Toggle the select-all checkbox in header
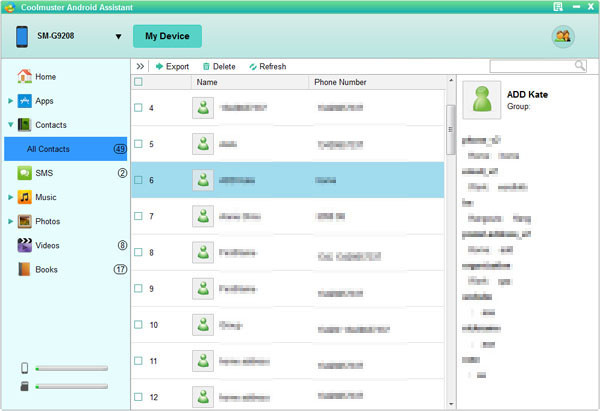600x411 pixels. click(139, 82)
